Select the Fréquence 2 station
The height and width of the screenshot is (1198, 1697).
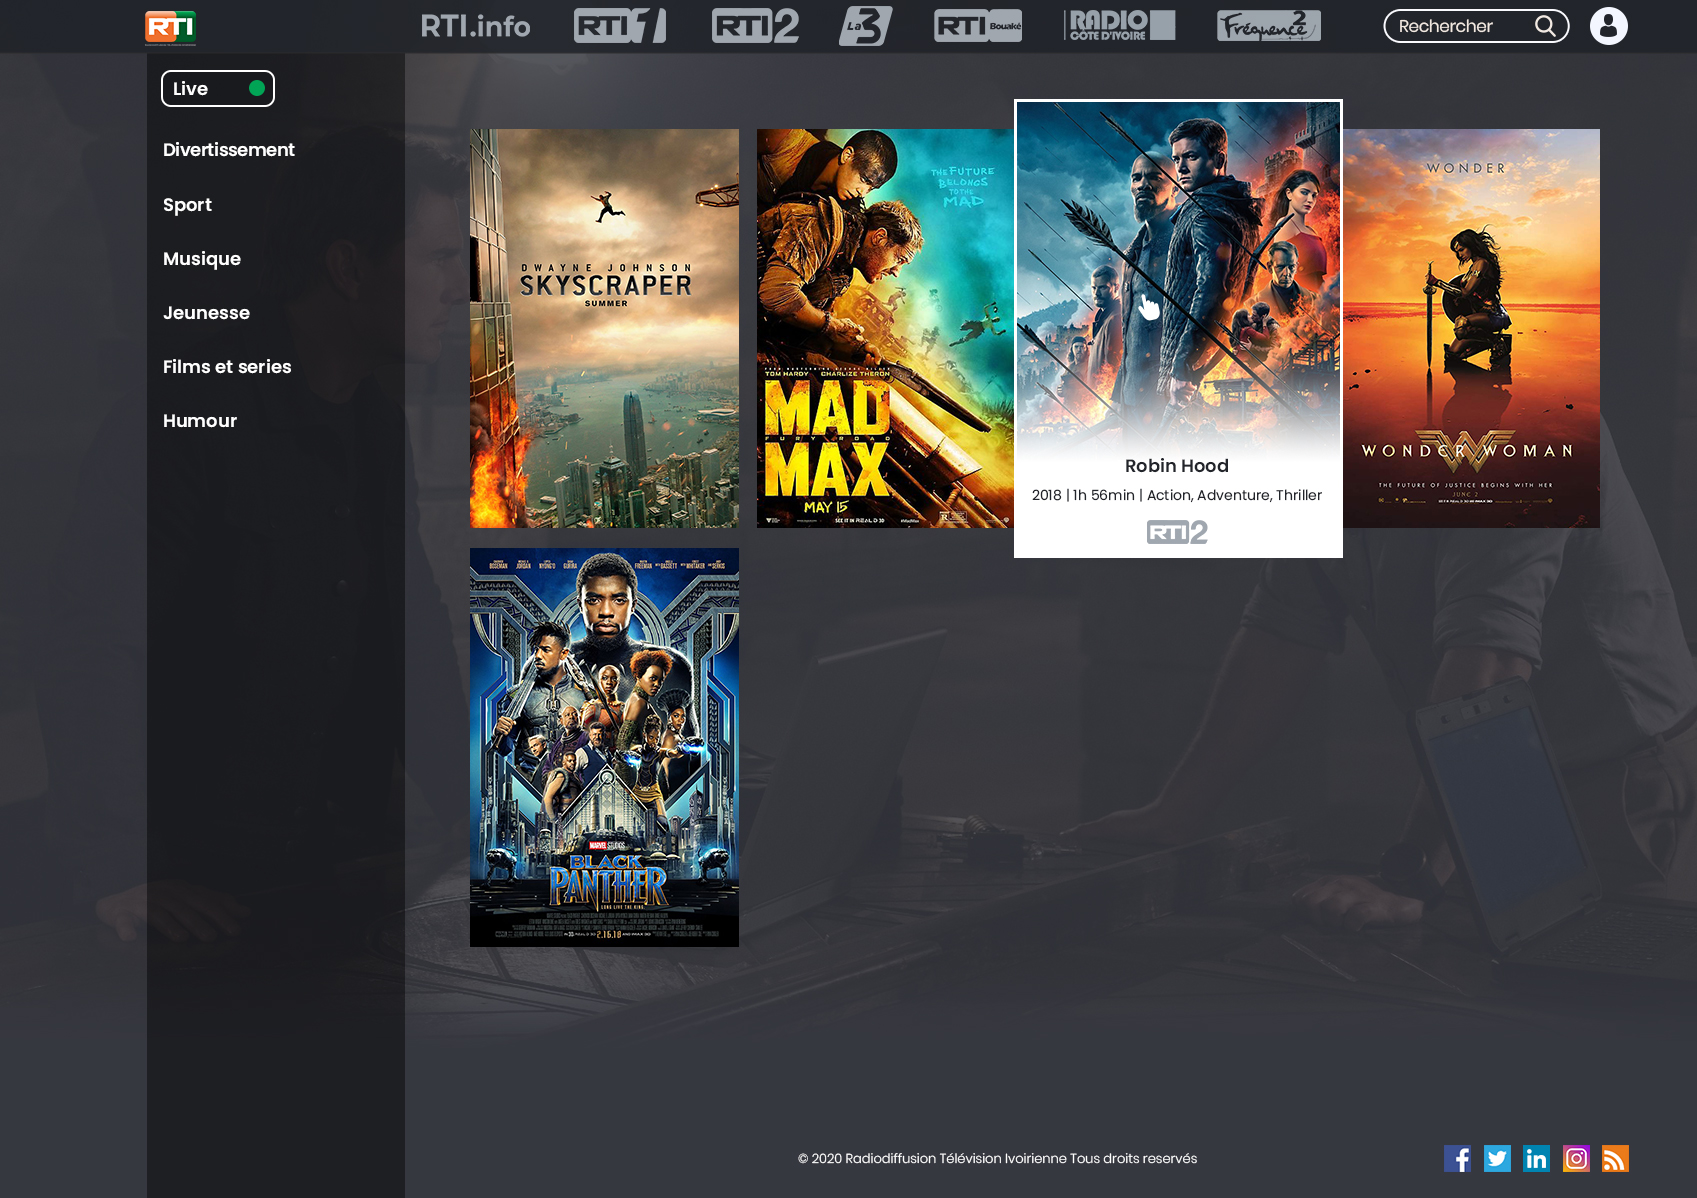(x=1267, y=26)
